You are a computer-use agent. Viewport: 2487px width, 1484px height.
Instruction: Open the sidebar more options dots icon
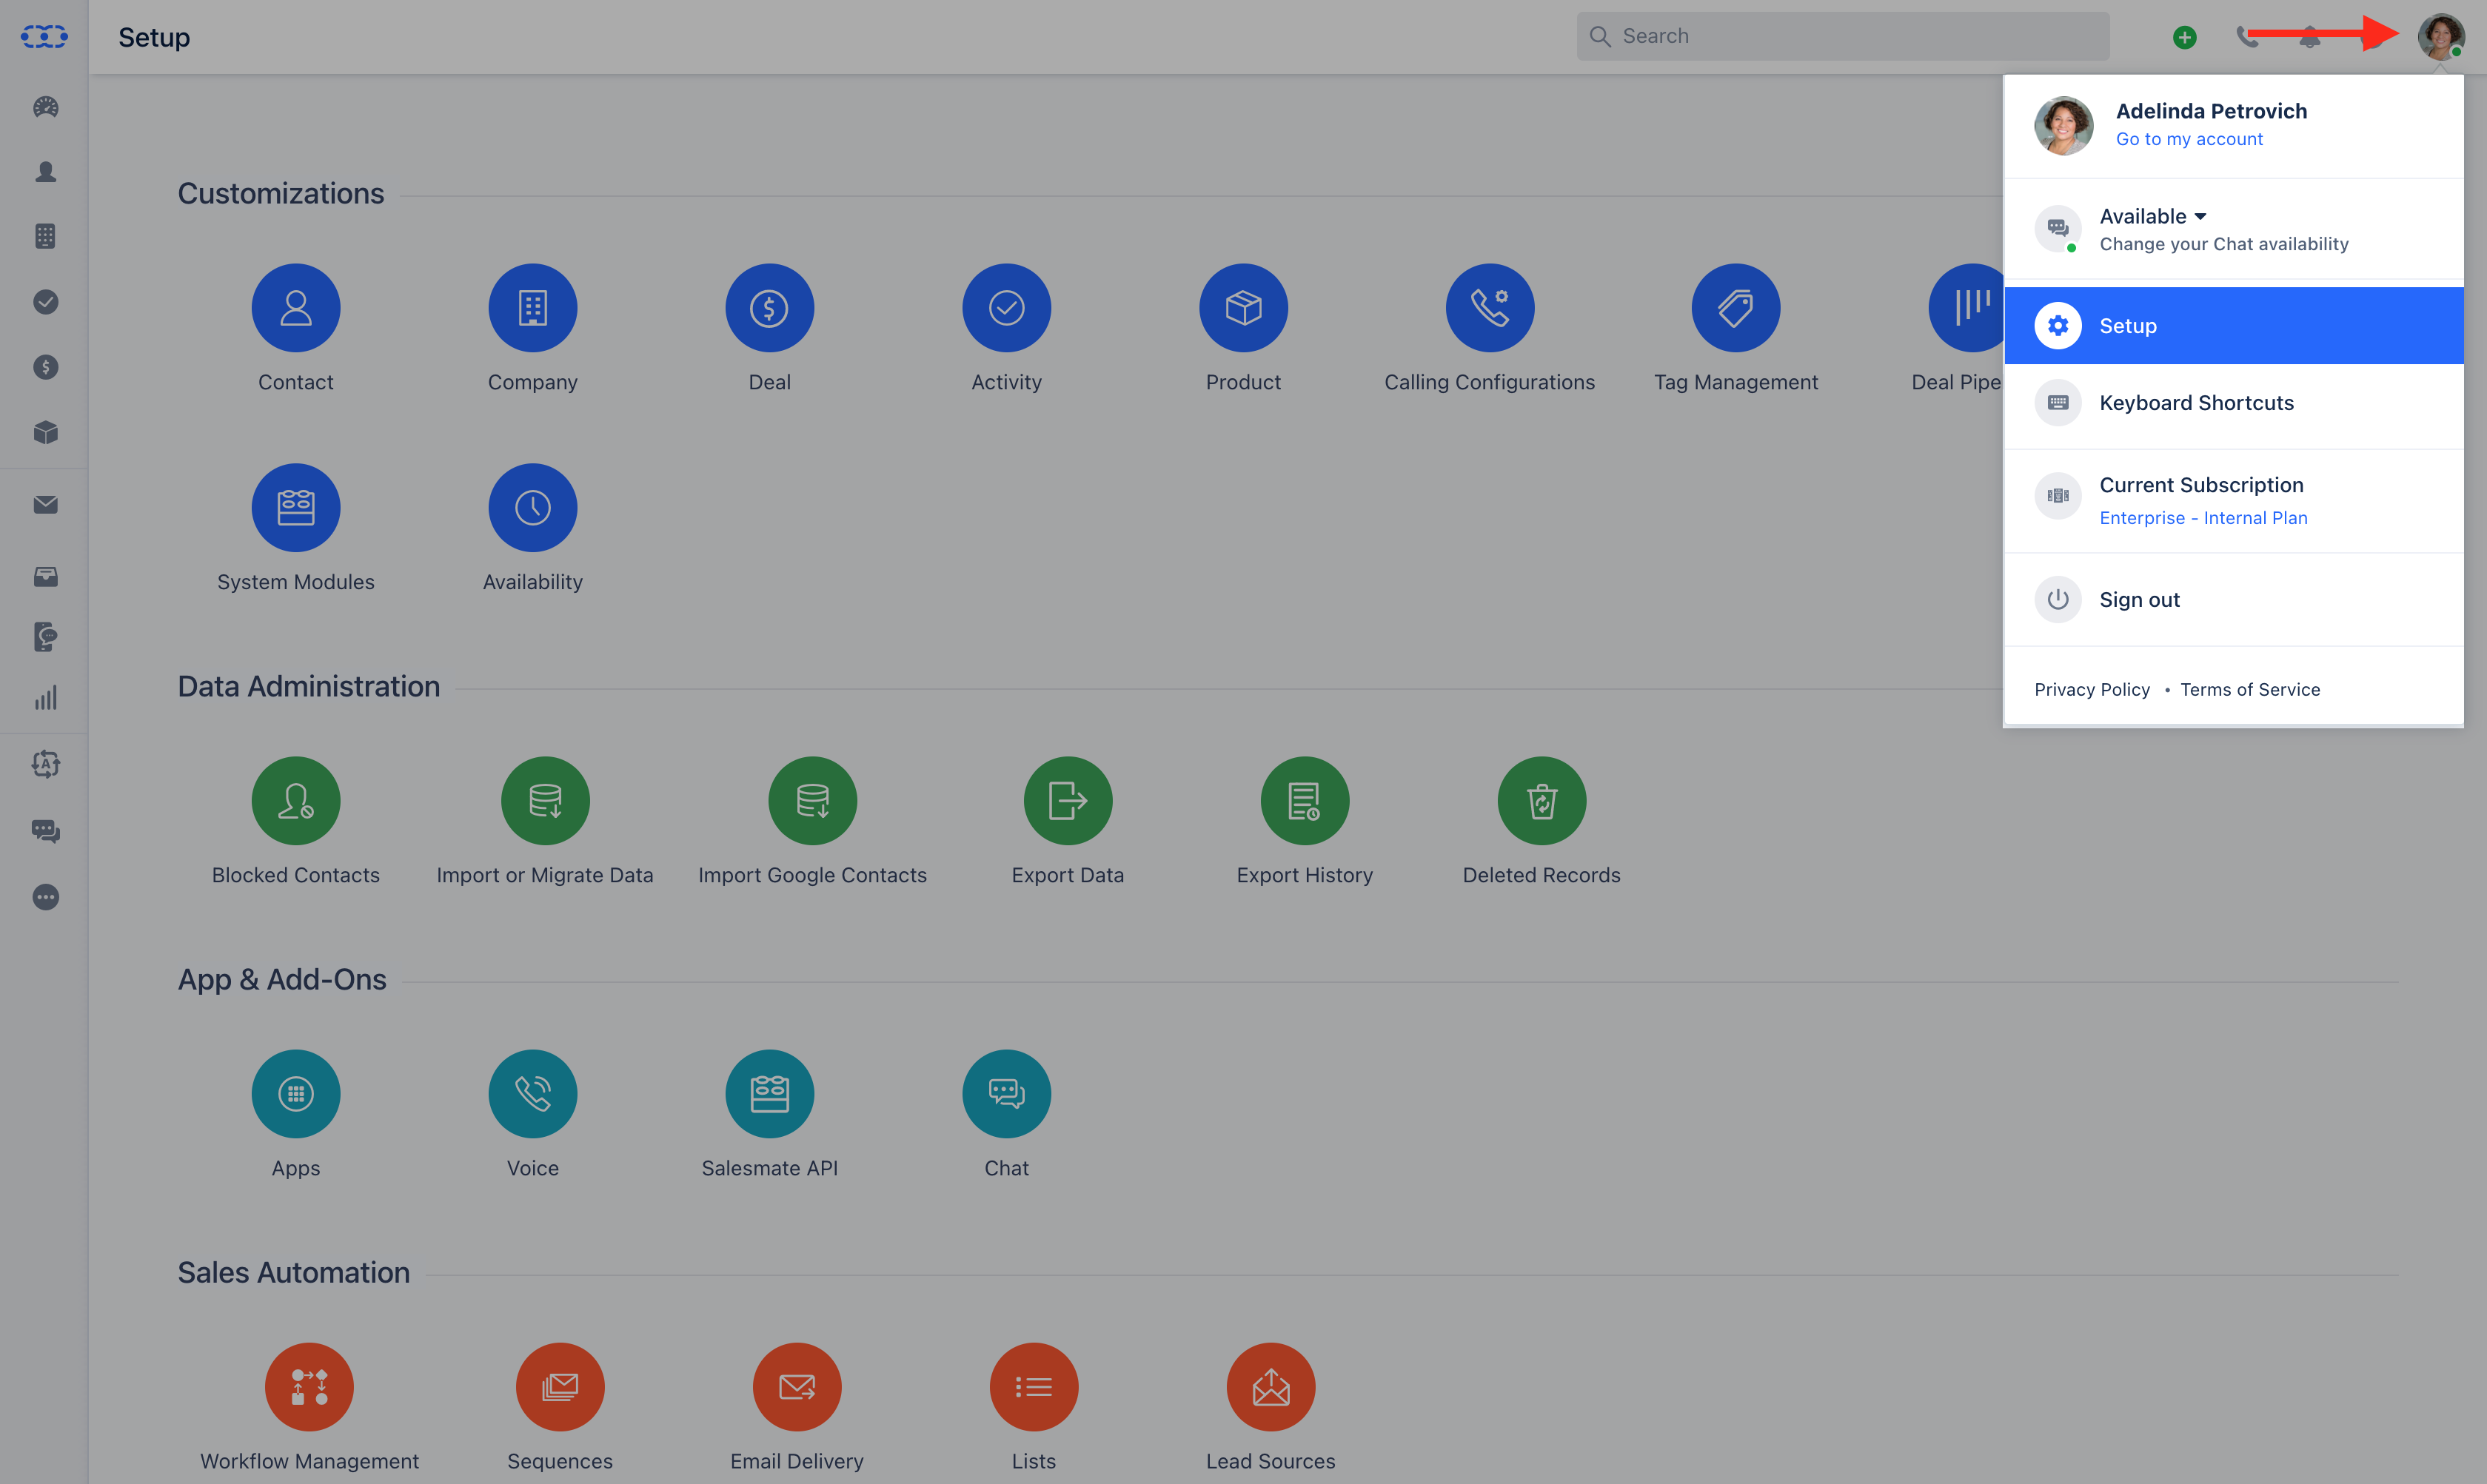[x=45, y=897]
